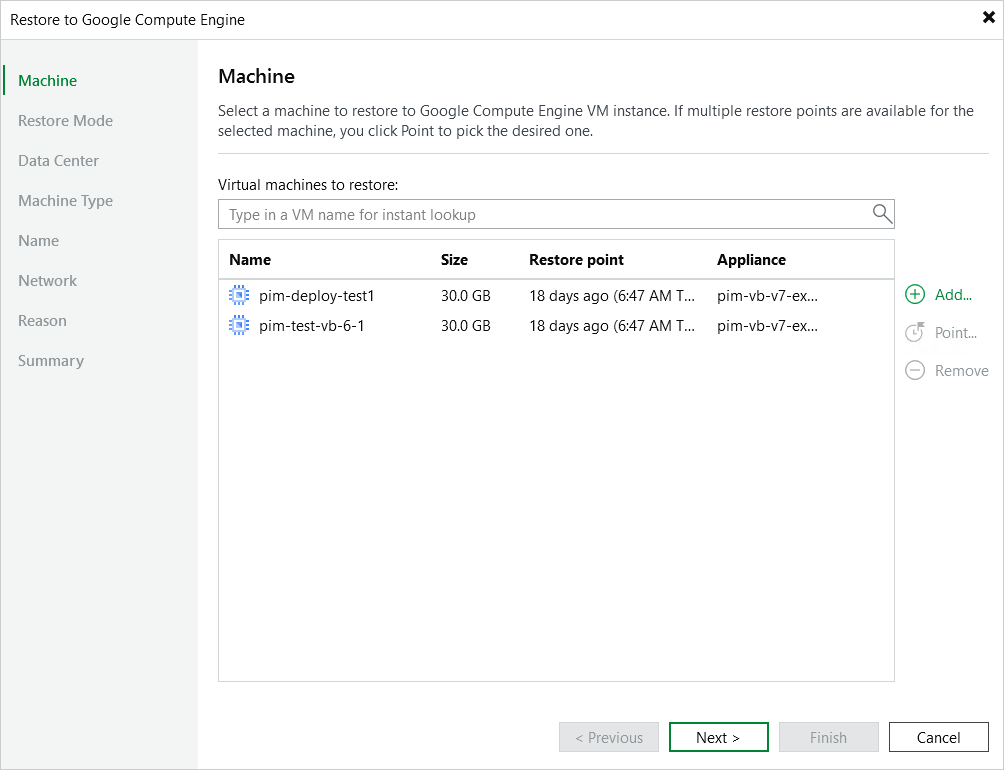Click restore point cell of pim-deploy-test1
Screen dimensions: 1004x770
coord(611,295)
